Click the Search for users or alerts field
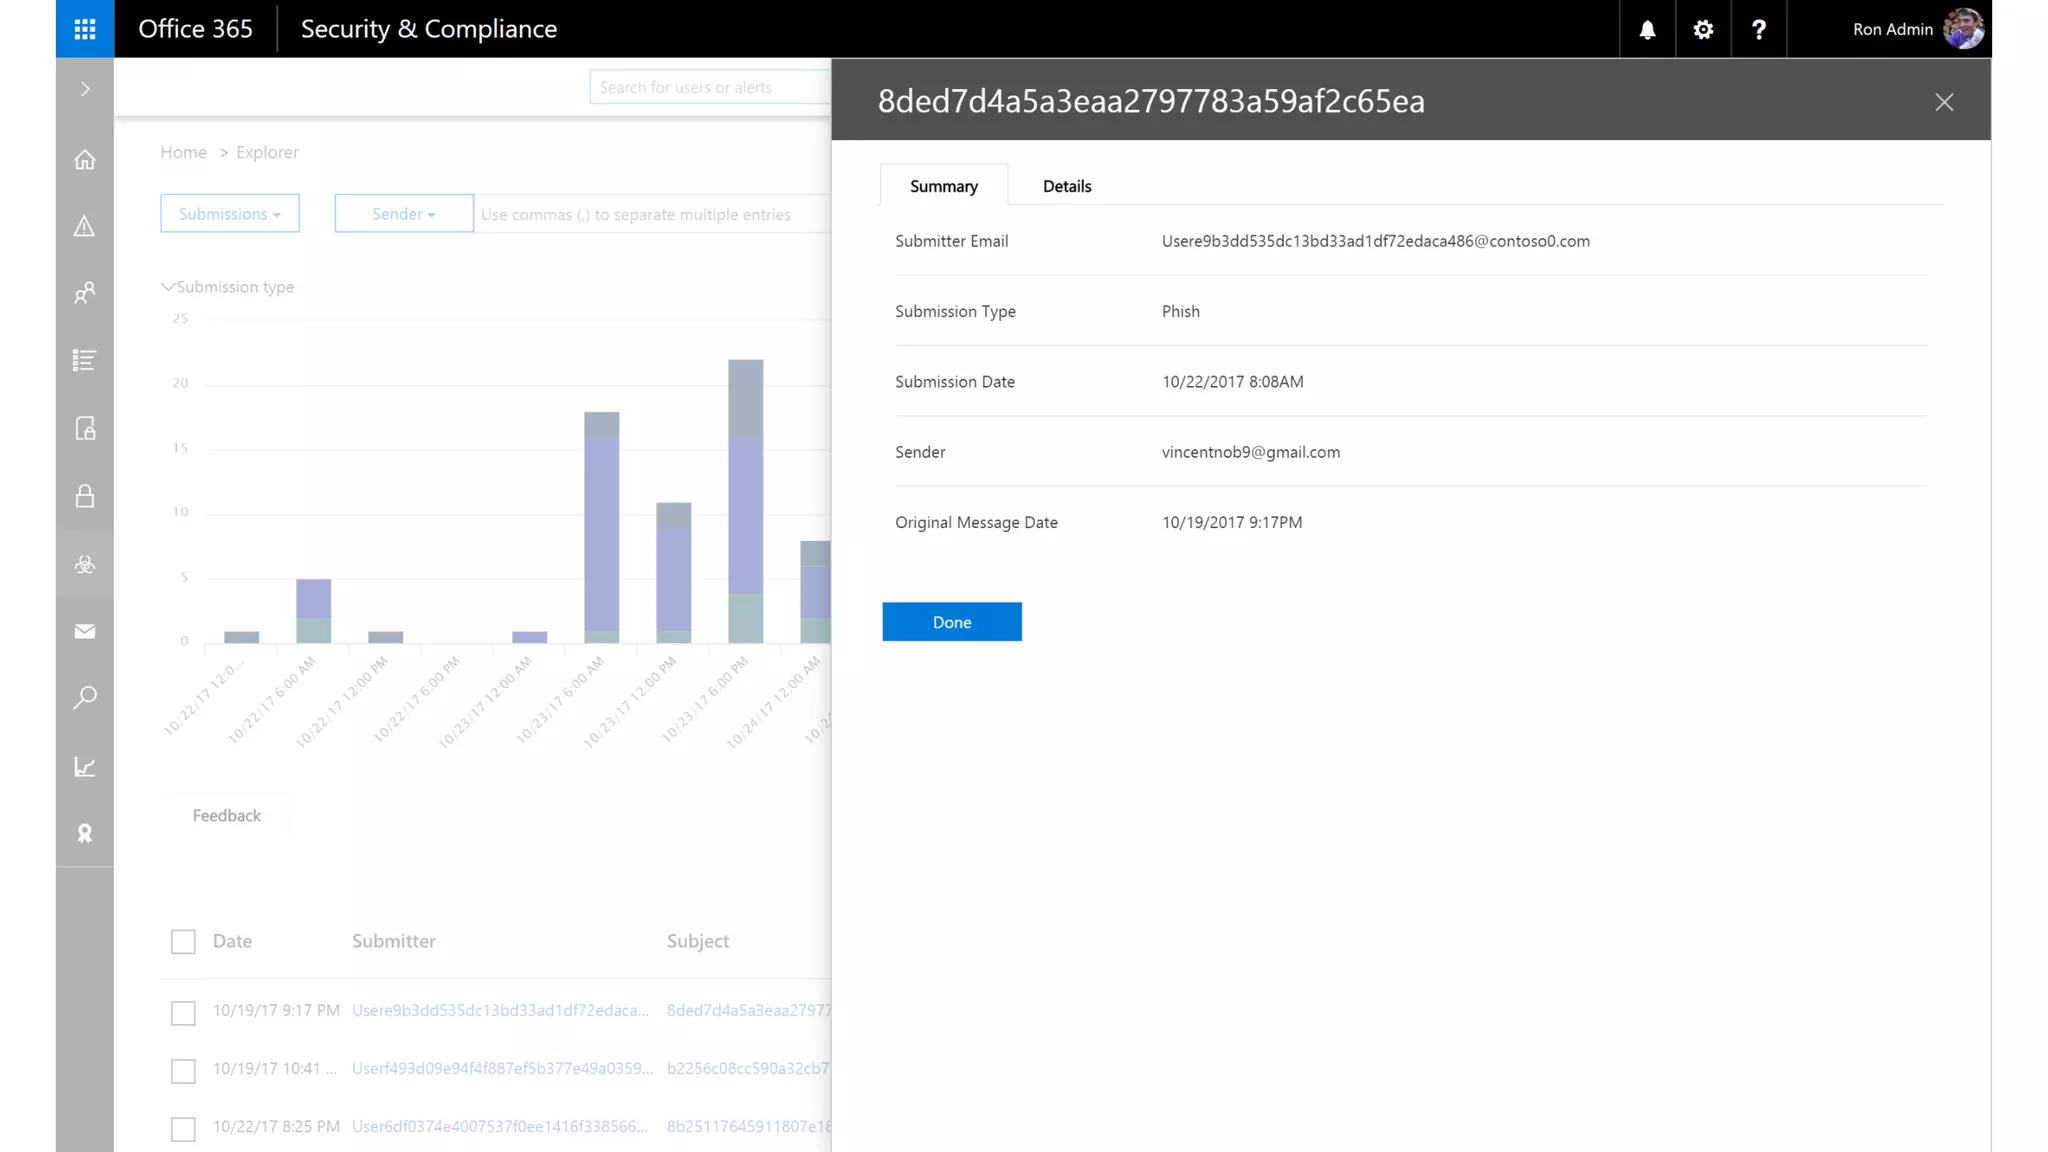This screenshot has width=2048, height=1152. pos(708,87)
